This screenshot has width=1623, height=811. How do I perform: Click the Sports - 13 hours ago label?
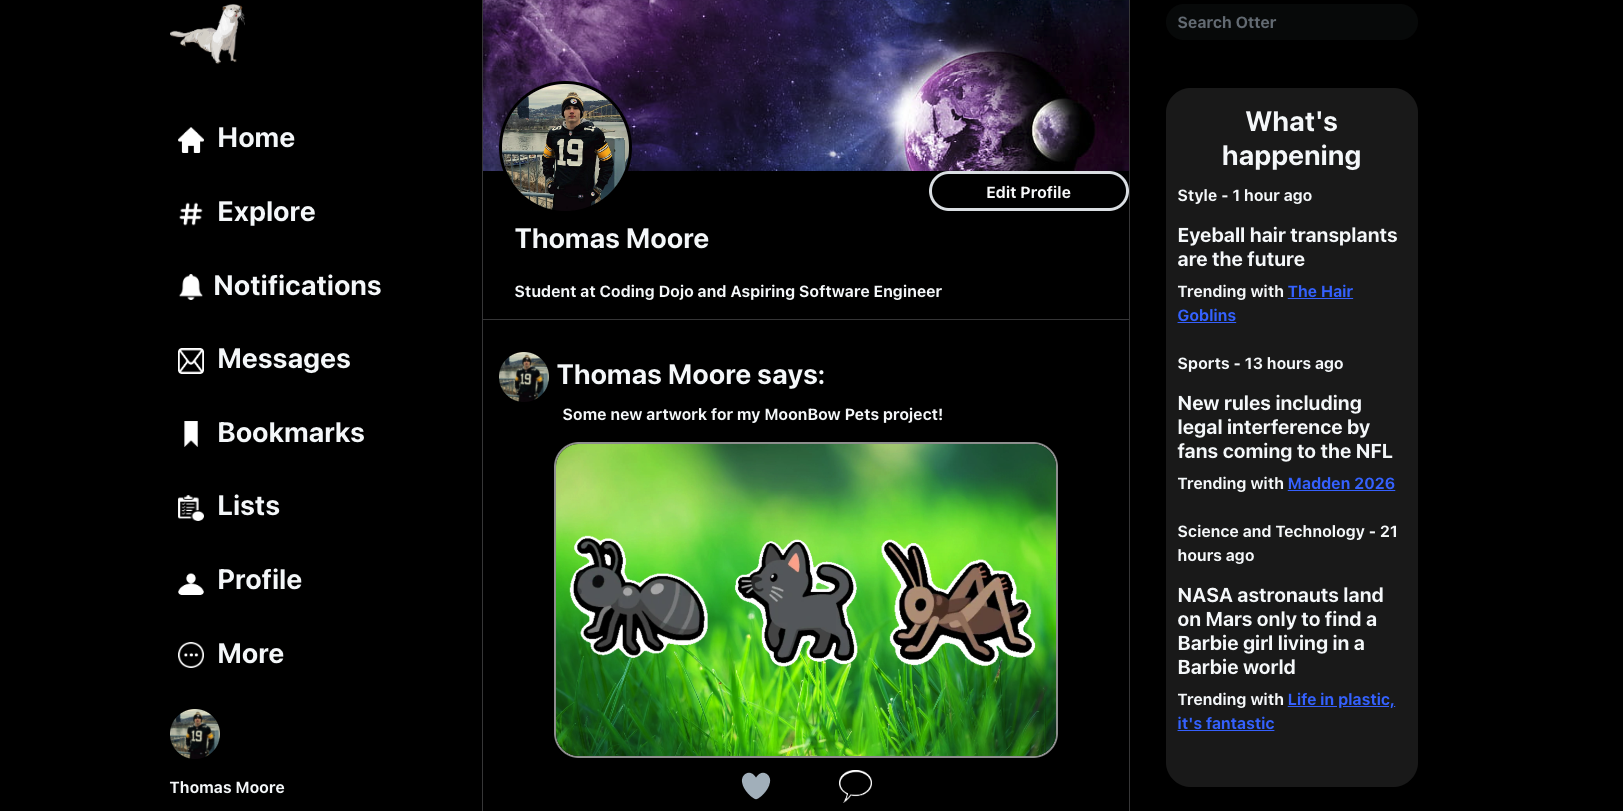(1260, 364)
